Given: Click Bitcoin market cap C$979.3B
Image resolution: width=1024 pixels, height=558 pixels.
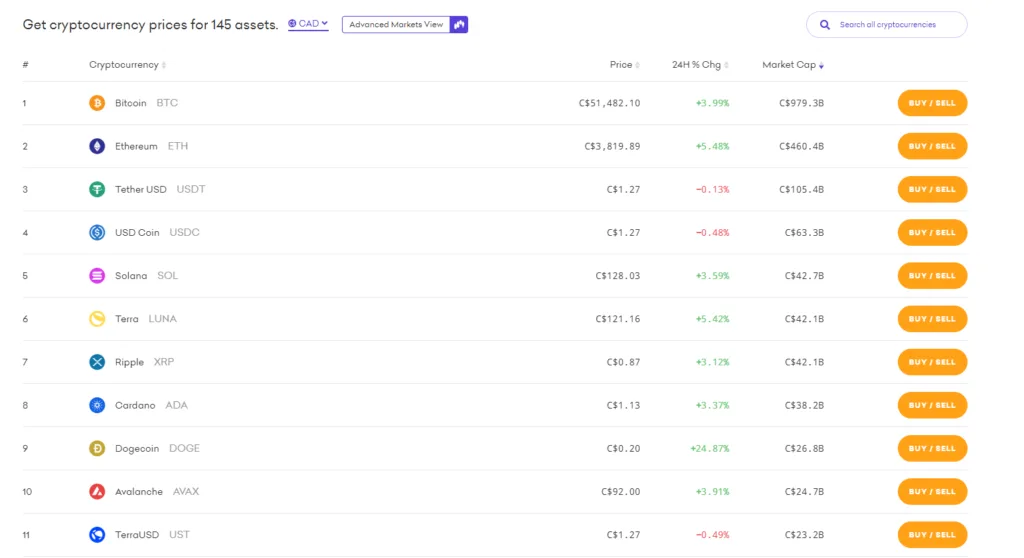Looking at the screenshot, I should point(801,103).
